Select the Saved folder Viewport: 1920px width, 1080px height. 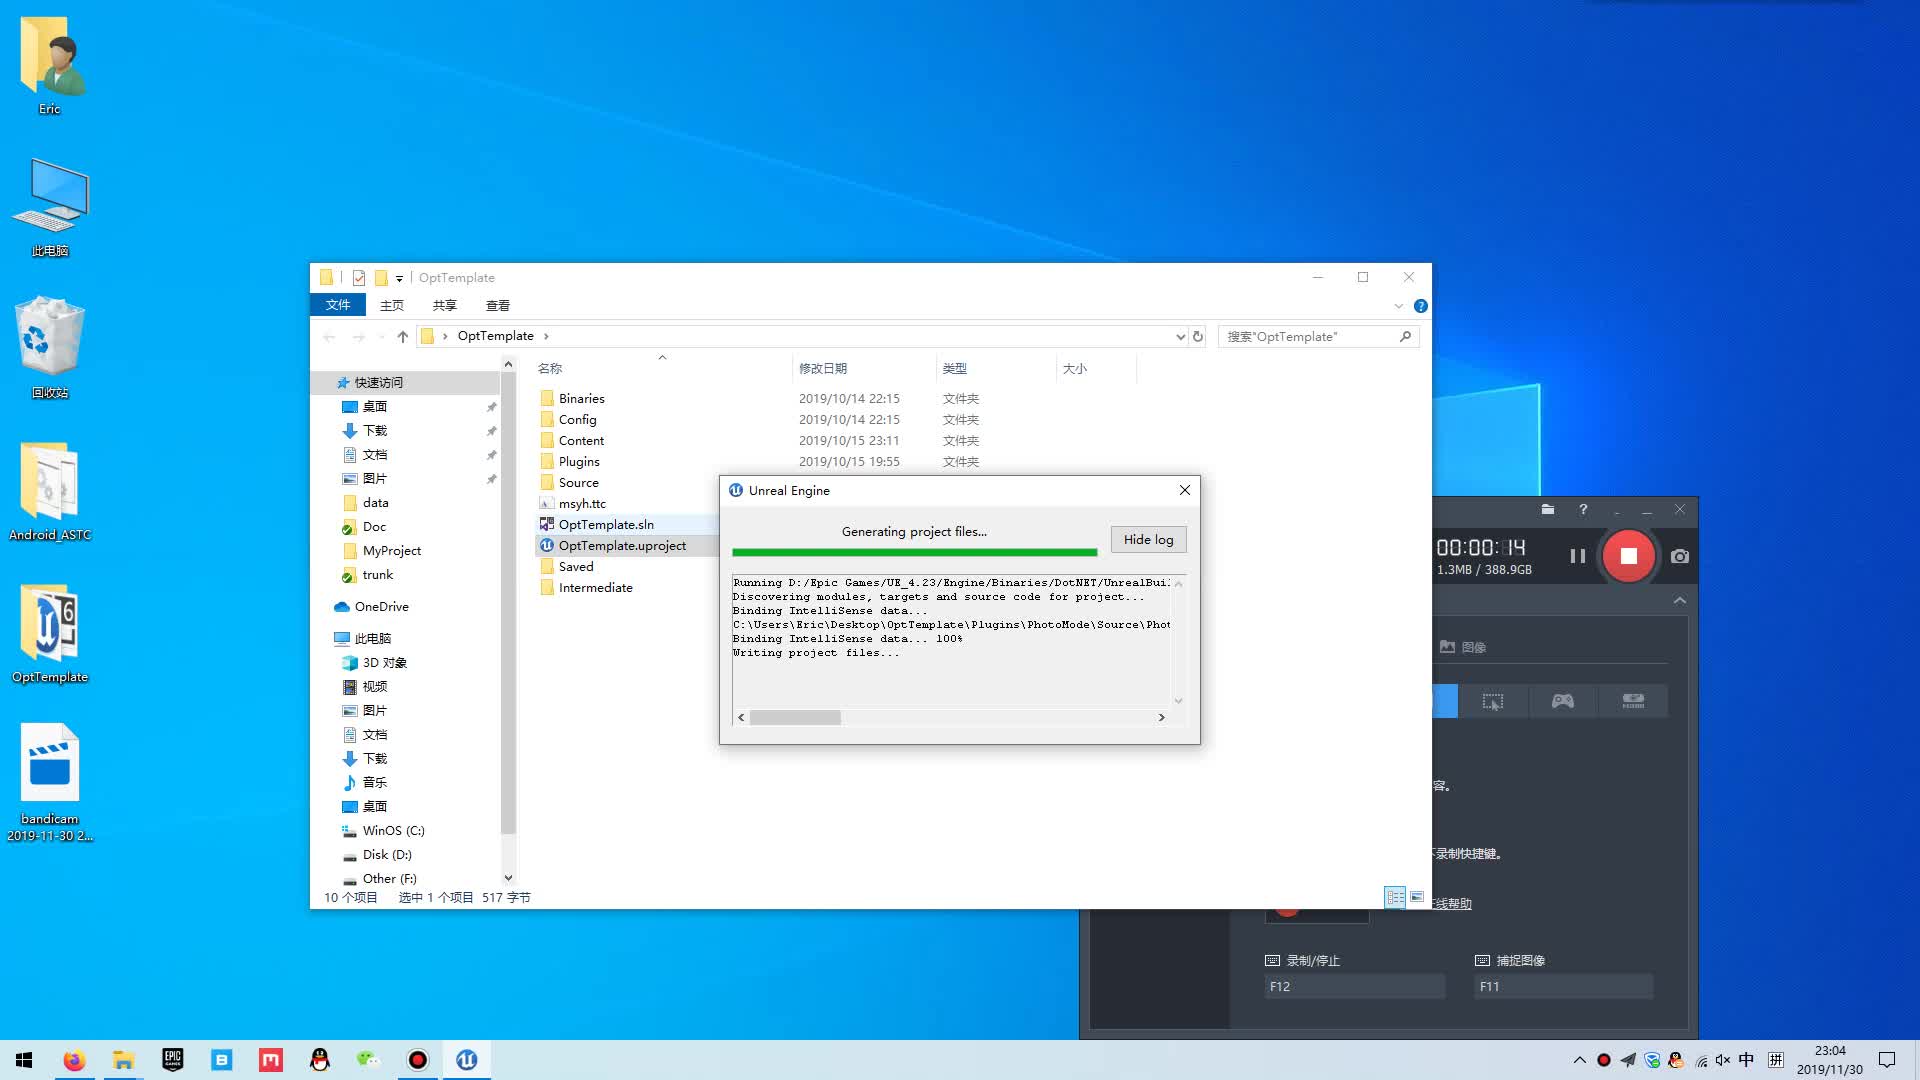click(576, 566)
